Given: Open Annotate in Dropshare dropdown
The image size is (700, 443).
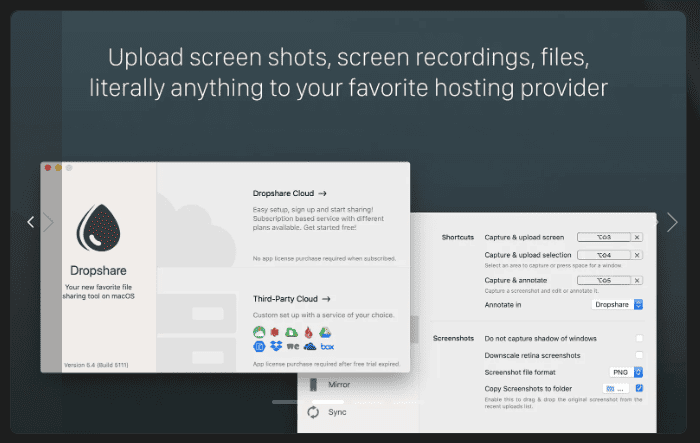Looking at the screenshot, I should coord(617,305).
